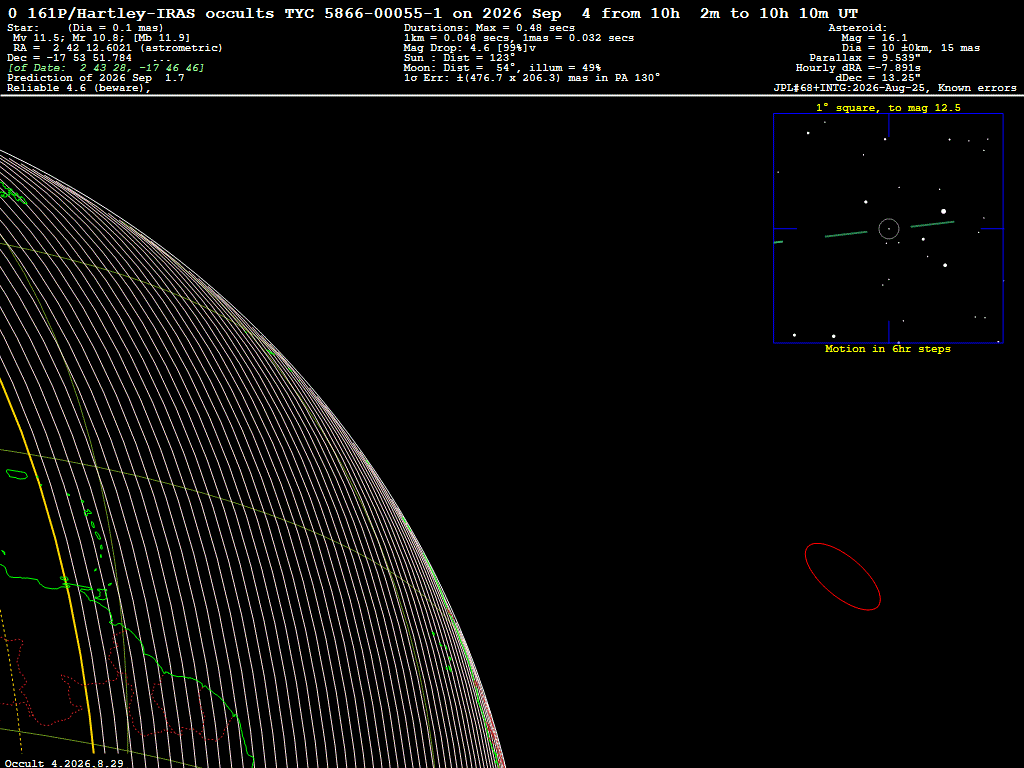Click the thick yellow centerline on the globe
The height and width of the screenshot is (768, 1024).
pos(49,562)
